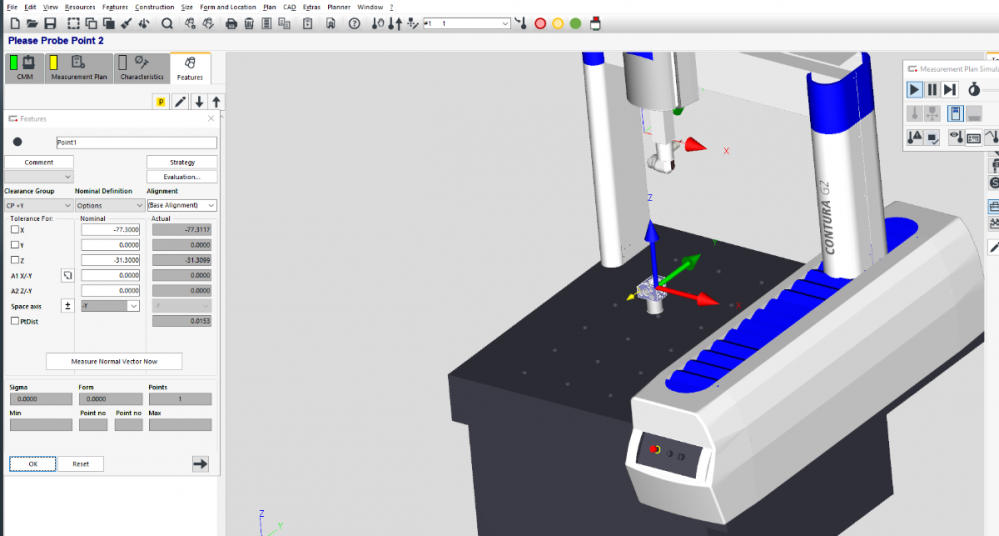999x536 pixels.
Task: Open the Clearance Group CP +Y dropdown
Action: (x=38, y=205)
